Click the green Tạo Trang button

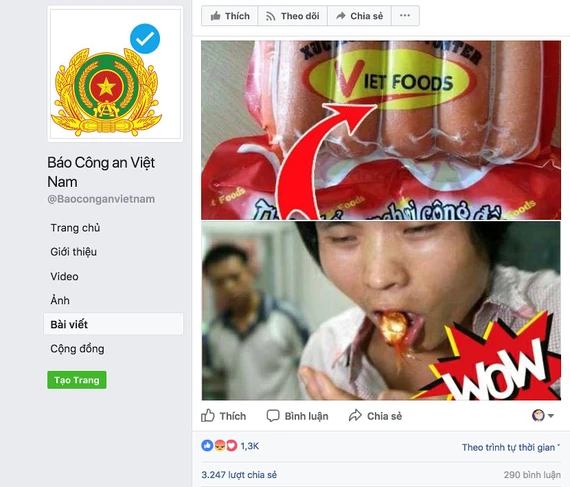tap(77, 380)
